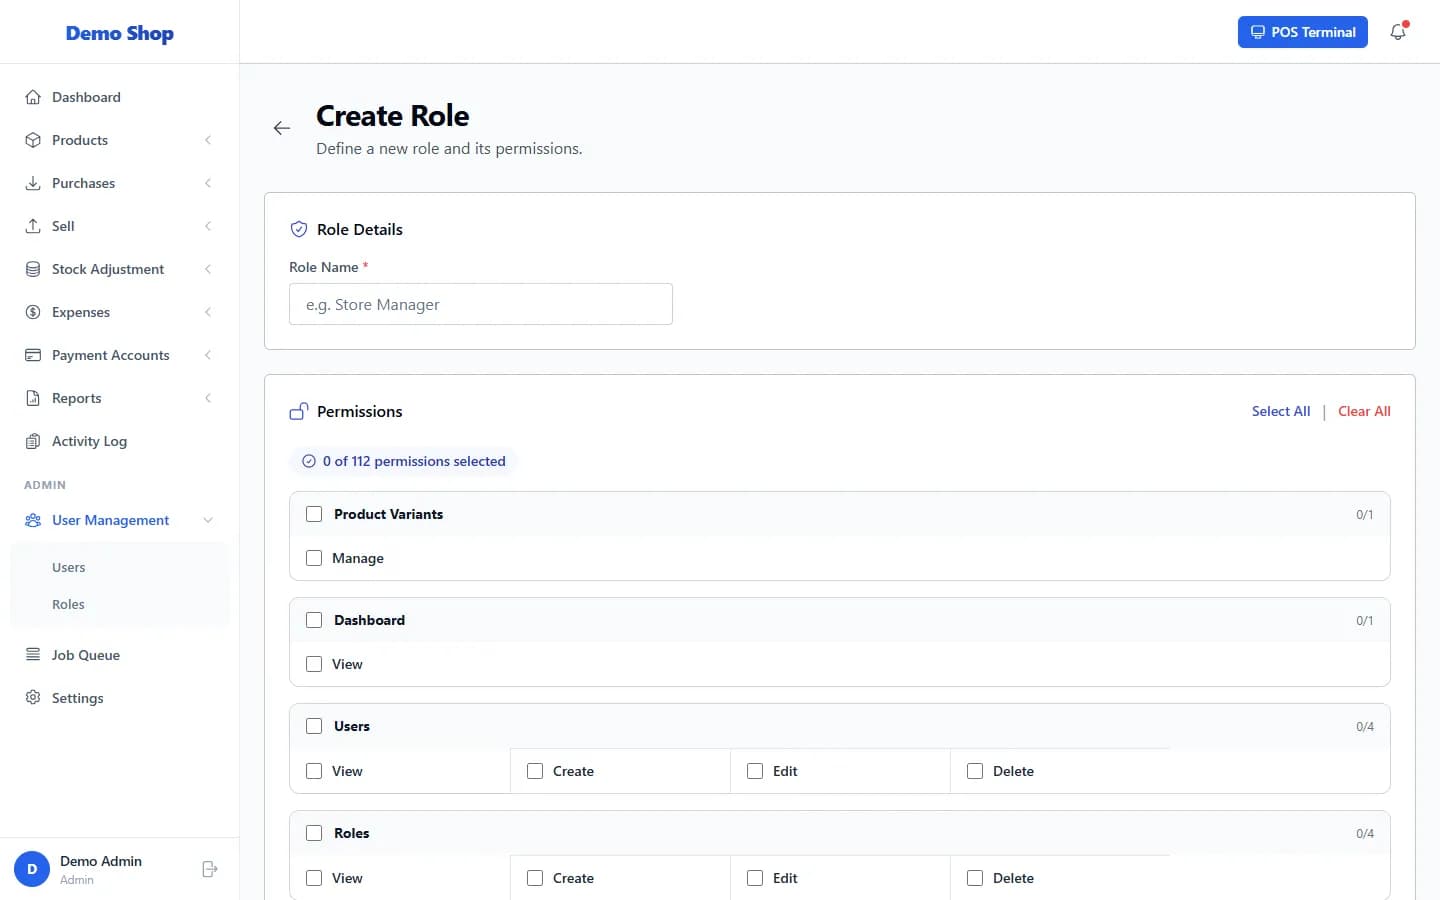Screen dimensions: 1440x900
Task: Expand the Purchases submenu chevron
Action: 208,183
